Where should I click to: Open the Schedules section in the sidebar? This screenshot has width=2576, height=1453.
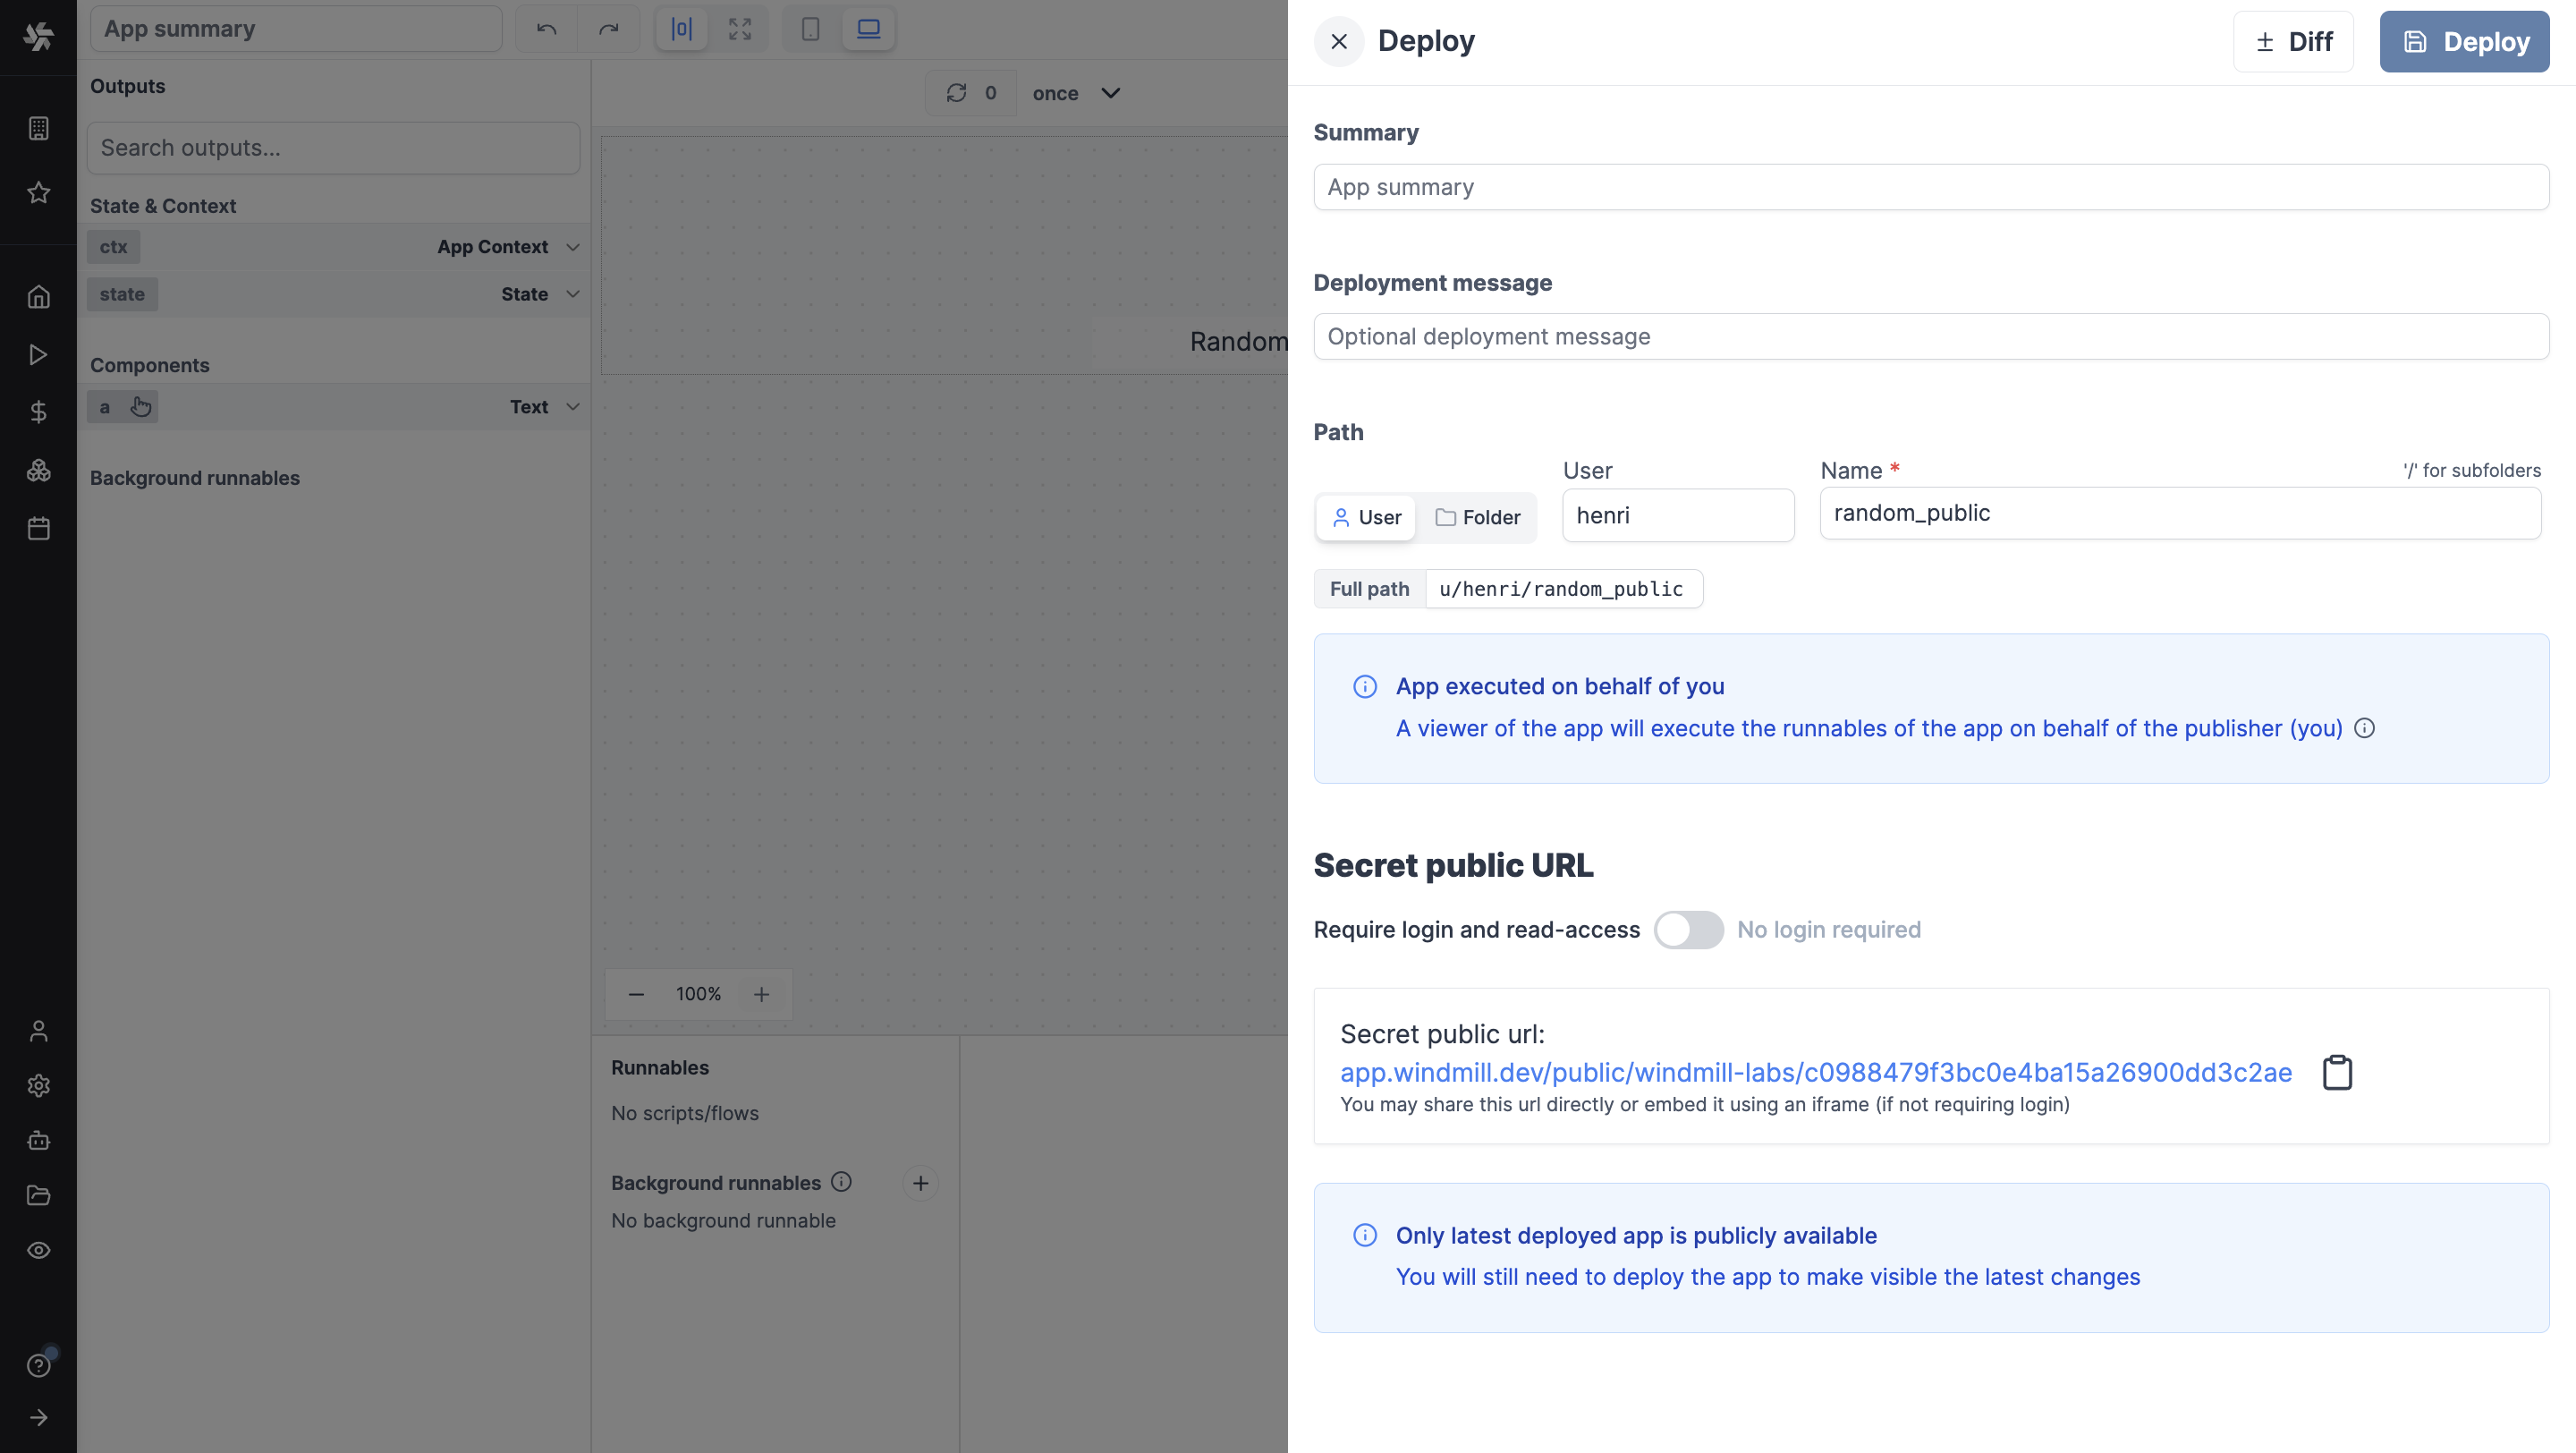point(38,529)
